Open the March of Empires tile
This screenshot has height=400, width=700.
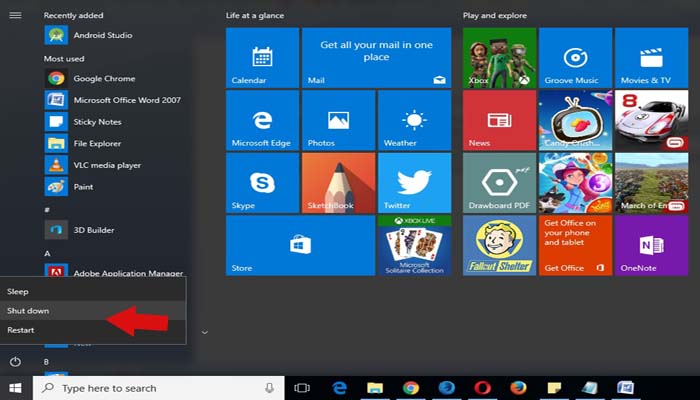tap(651, 183)
